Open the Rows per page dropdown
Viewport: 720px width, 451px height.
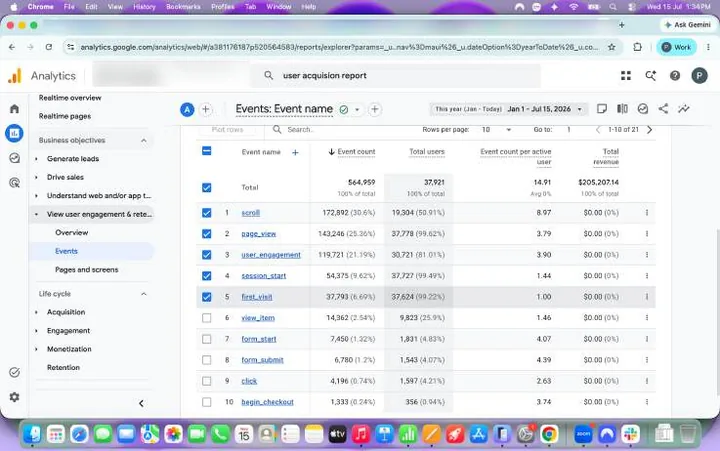point(496,130)
